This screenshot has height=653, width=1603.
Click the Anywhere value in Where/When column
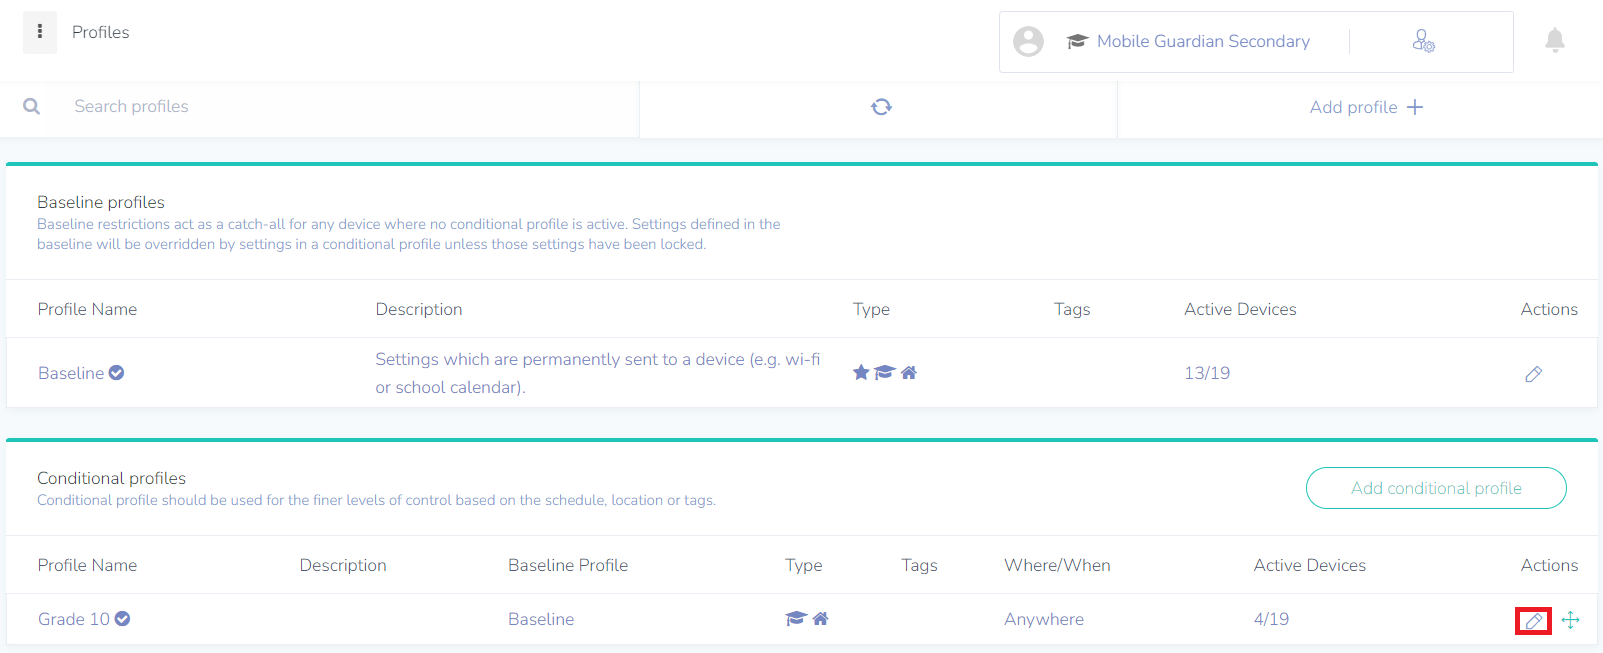click(x=1044, y=619)
